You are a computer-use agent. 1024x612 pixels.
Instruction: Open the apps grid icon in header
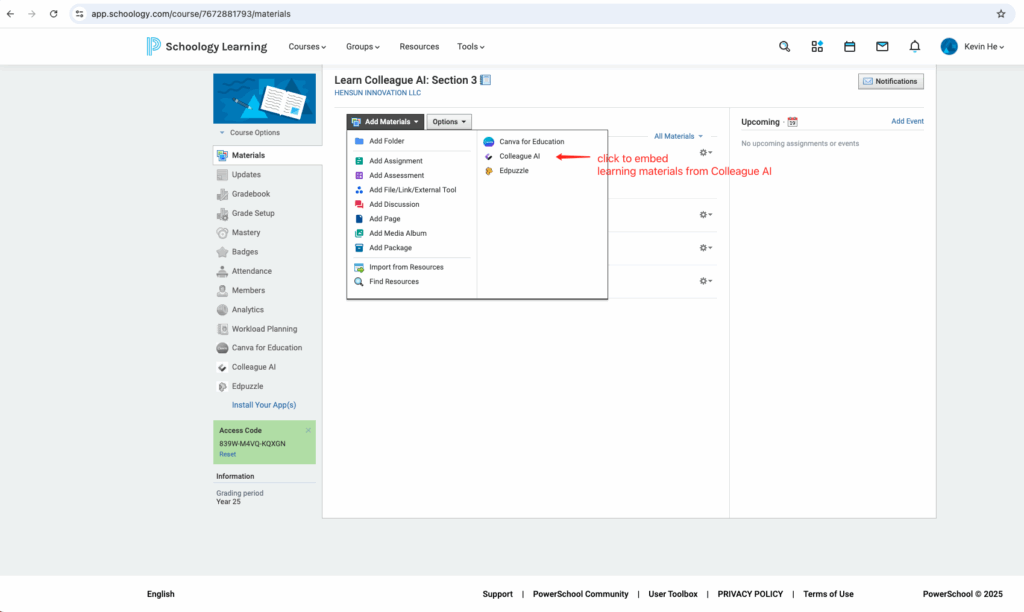click(x=817, y=46)
